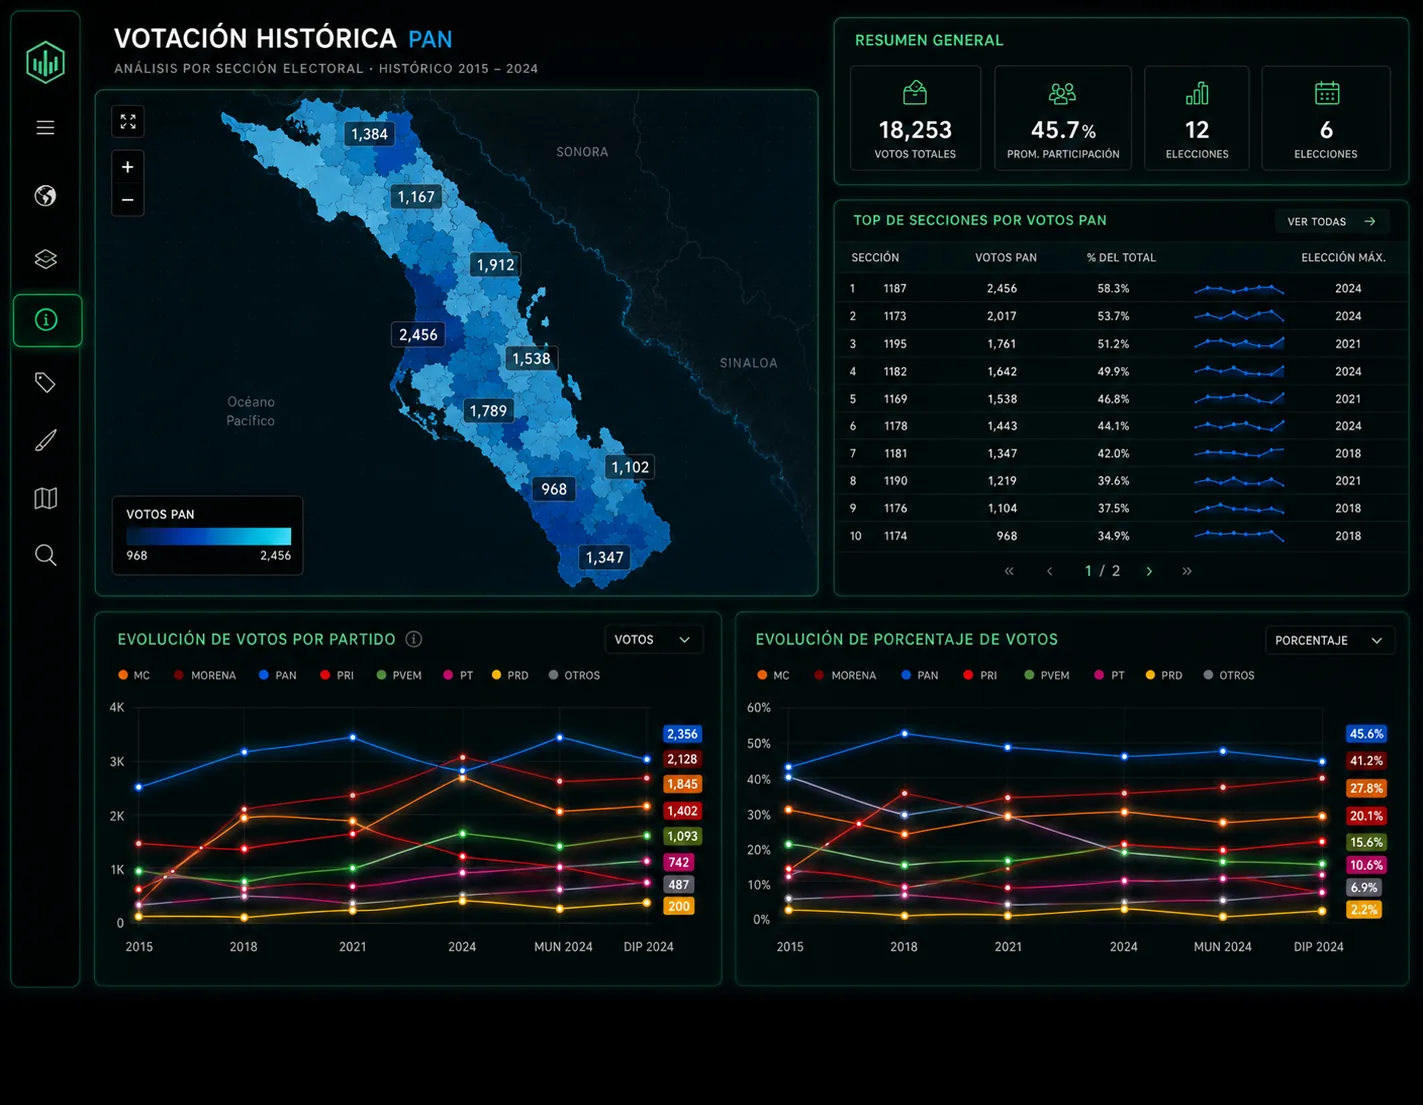Click the calendar icon above 6 Elecciones
This screenshot has height=1105, width=1423.
coord(1327,93)
